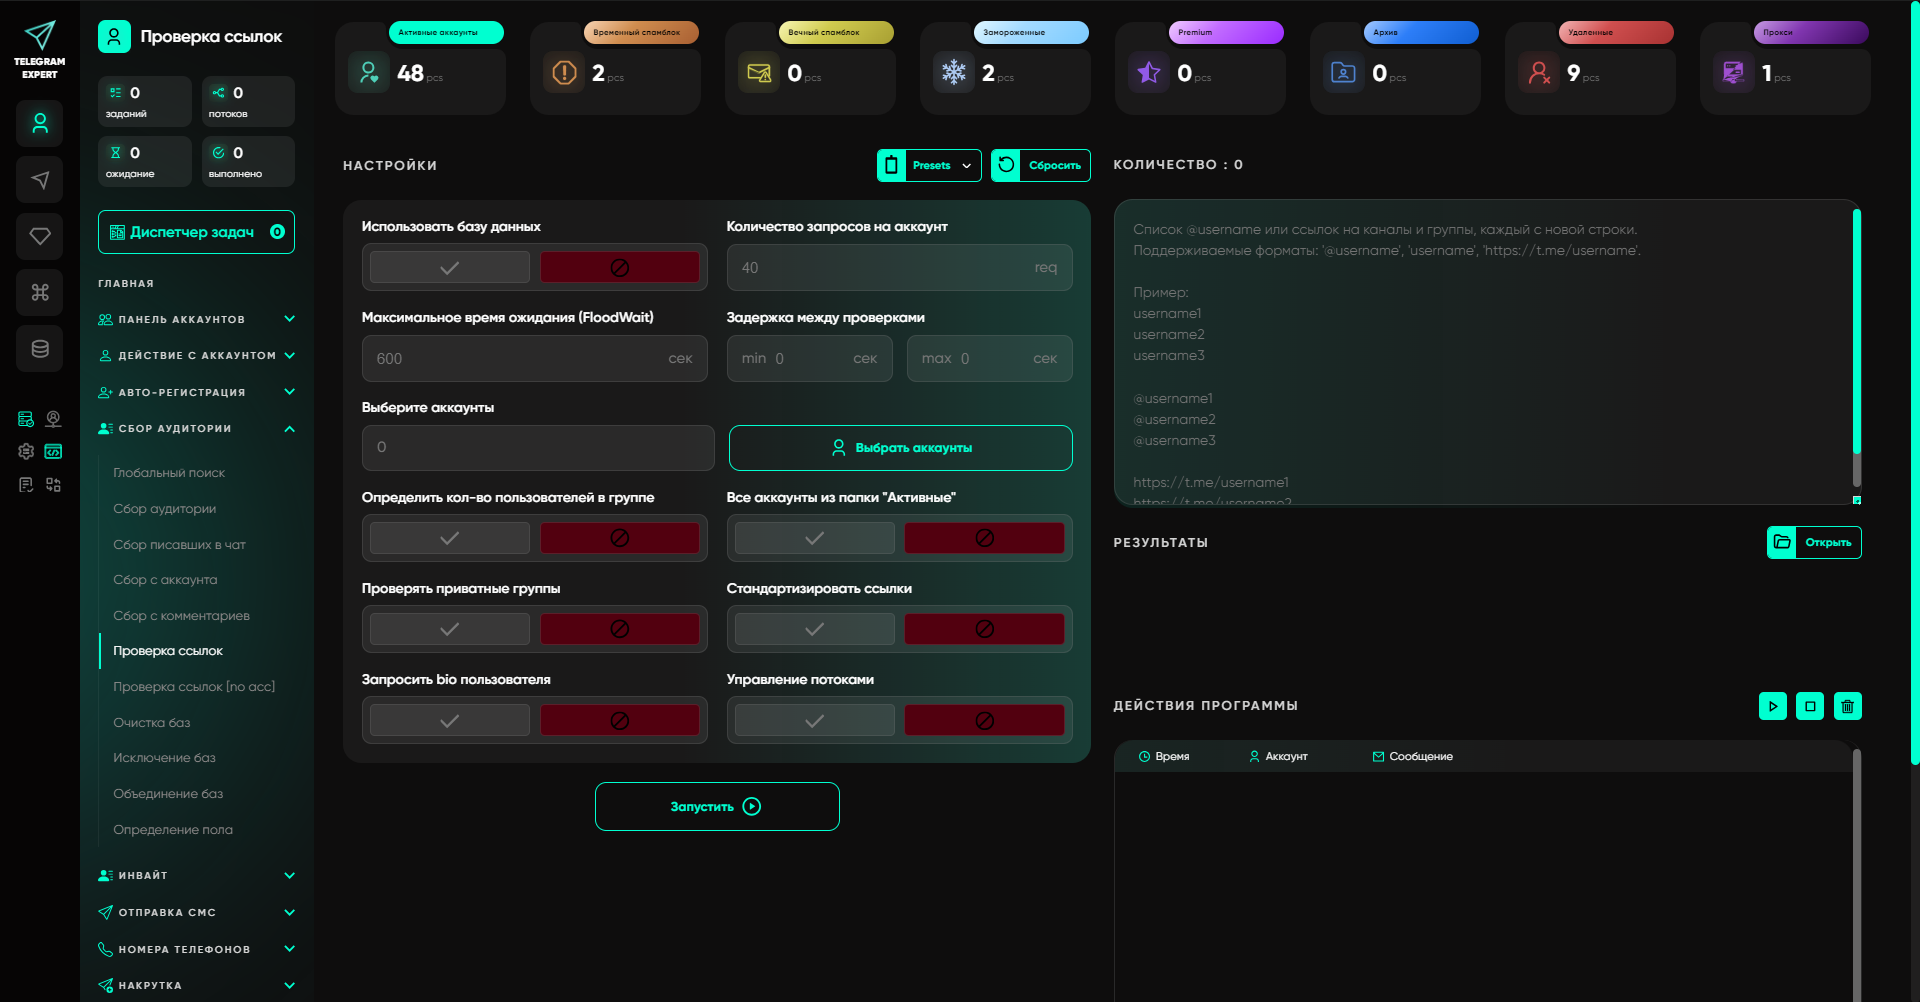Click the server list icon in sidebar
Screen dimensions: 1920x1002
pos(26,419)
